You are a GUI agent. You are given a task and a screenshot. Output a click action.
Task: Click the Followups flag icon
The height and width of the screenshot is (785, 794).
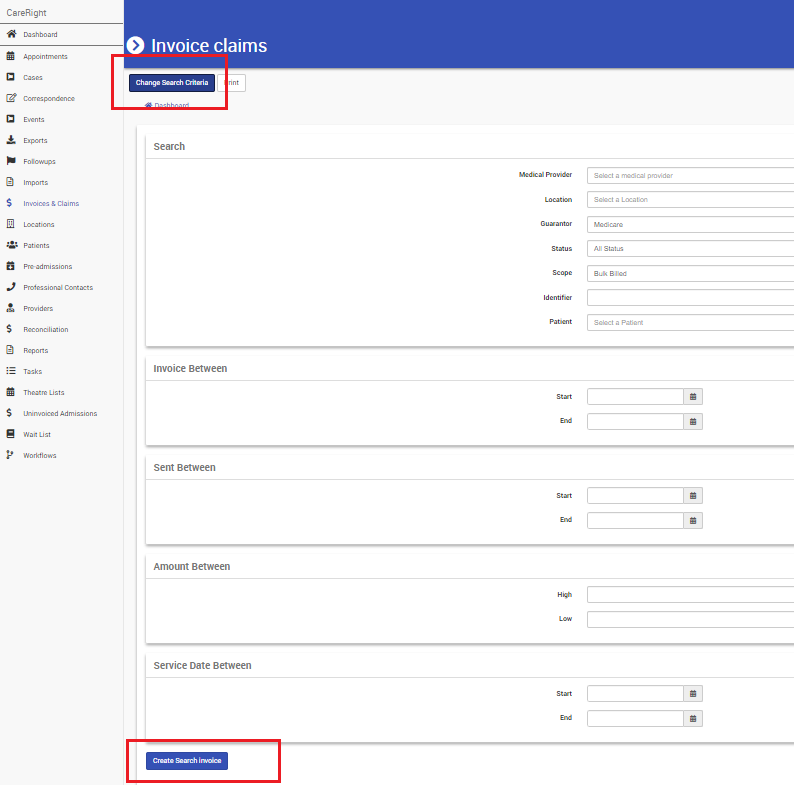(x=11, y=161)
